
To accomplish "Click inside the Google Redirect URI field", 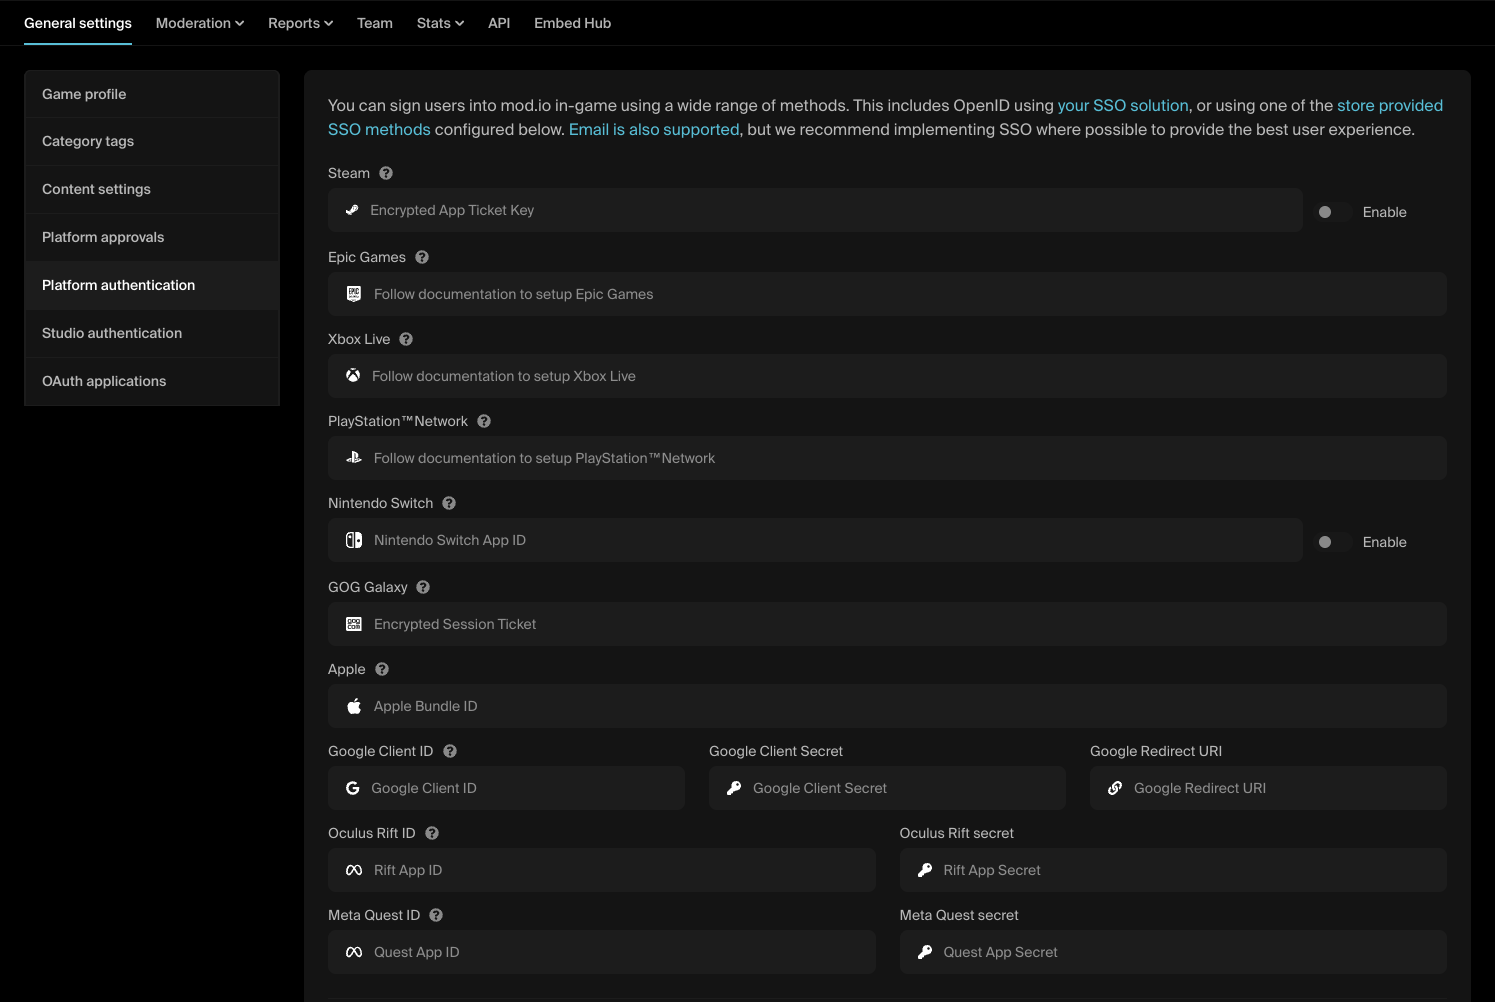I will (x=1267, y=788).
